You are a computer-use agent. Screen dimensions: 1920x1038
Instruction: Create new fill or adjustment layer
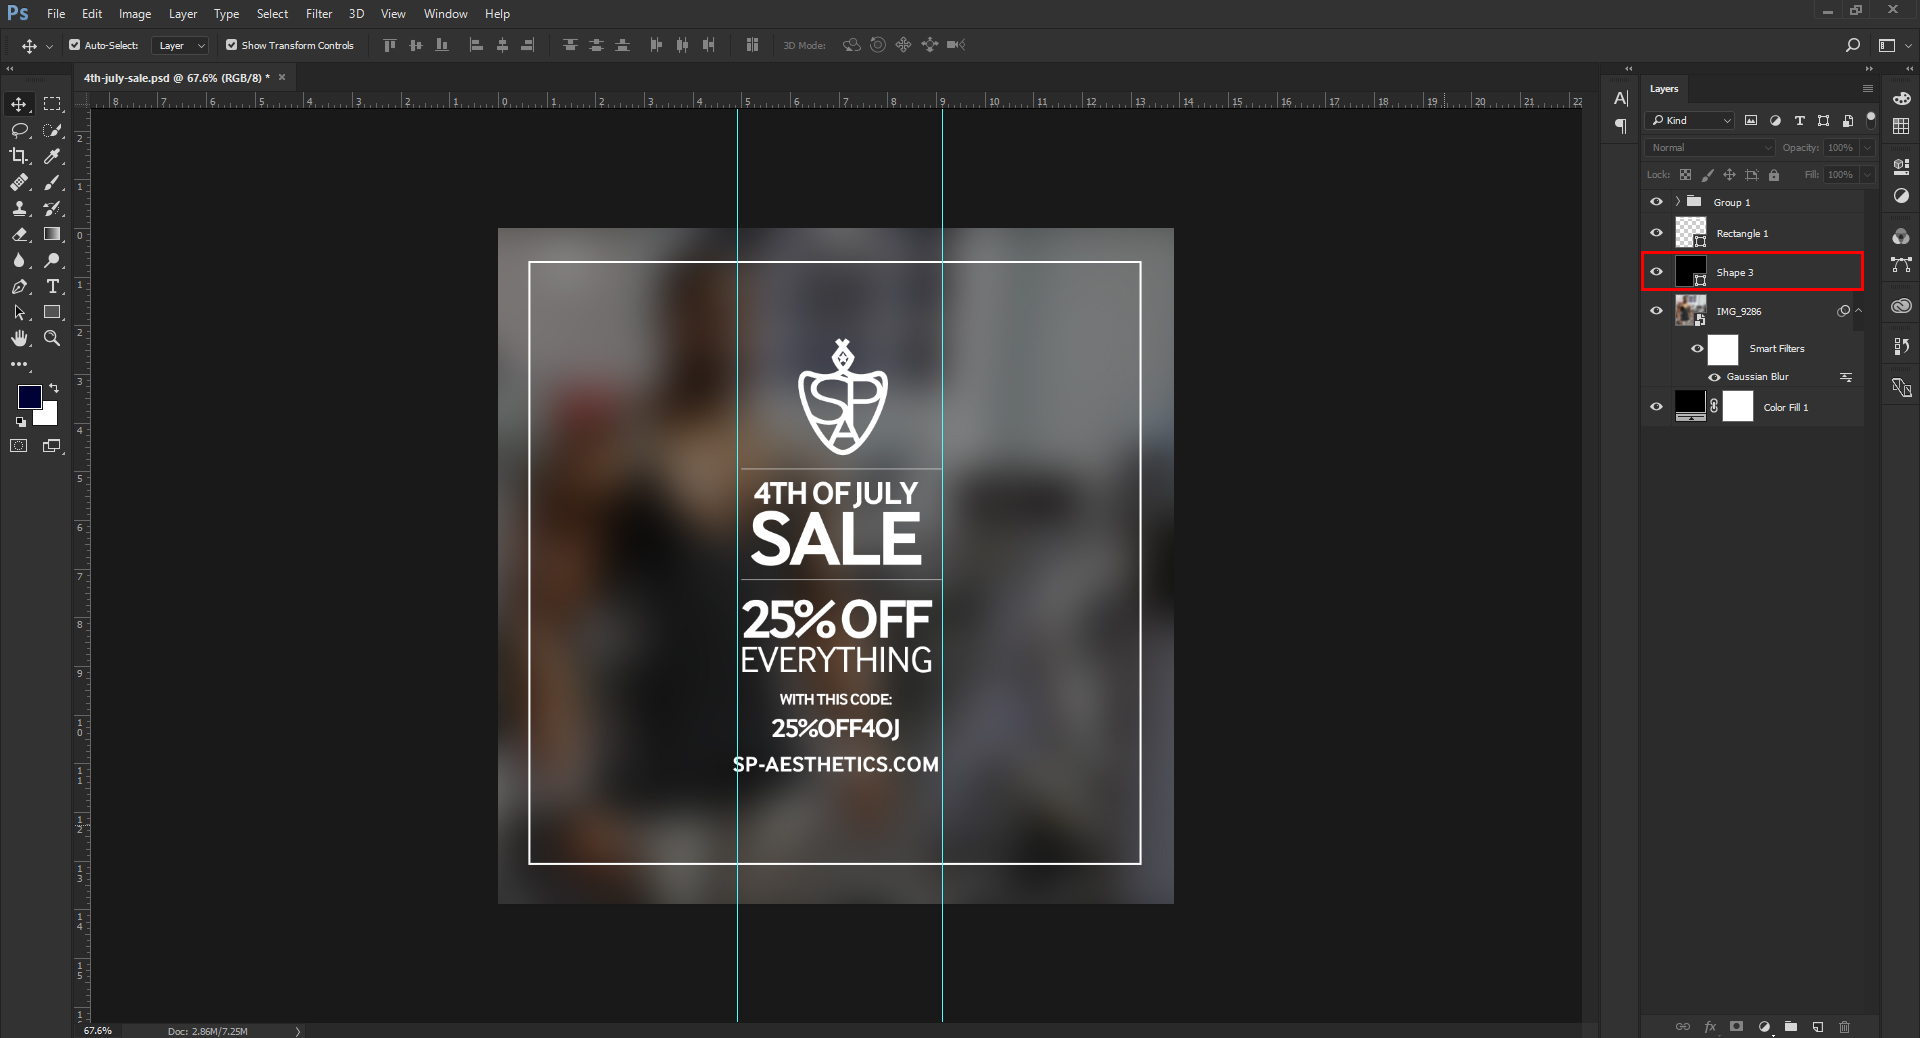[x=1764, y=1027]
